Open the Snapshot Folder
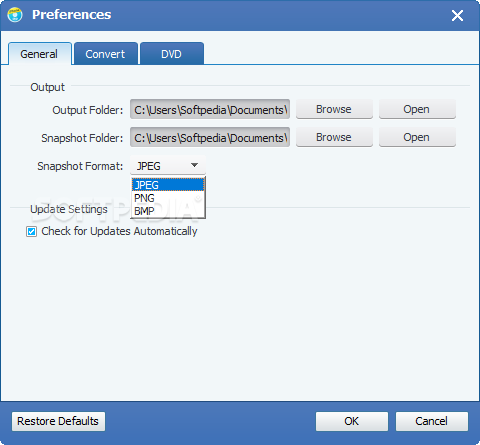Screen dimensions: 480x445 click(417, 137)
